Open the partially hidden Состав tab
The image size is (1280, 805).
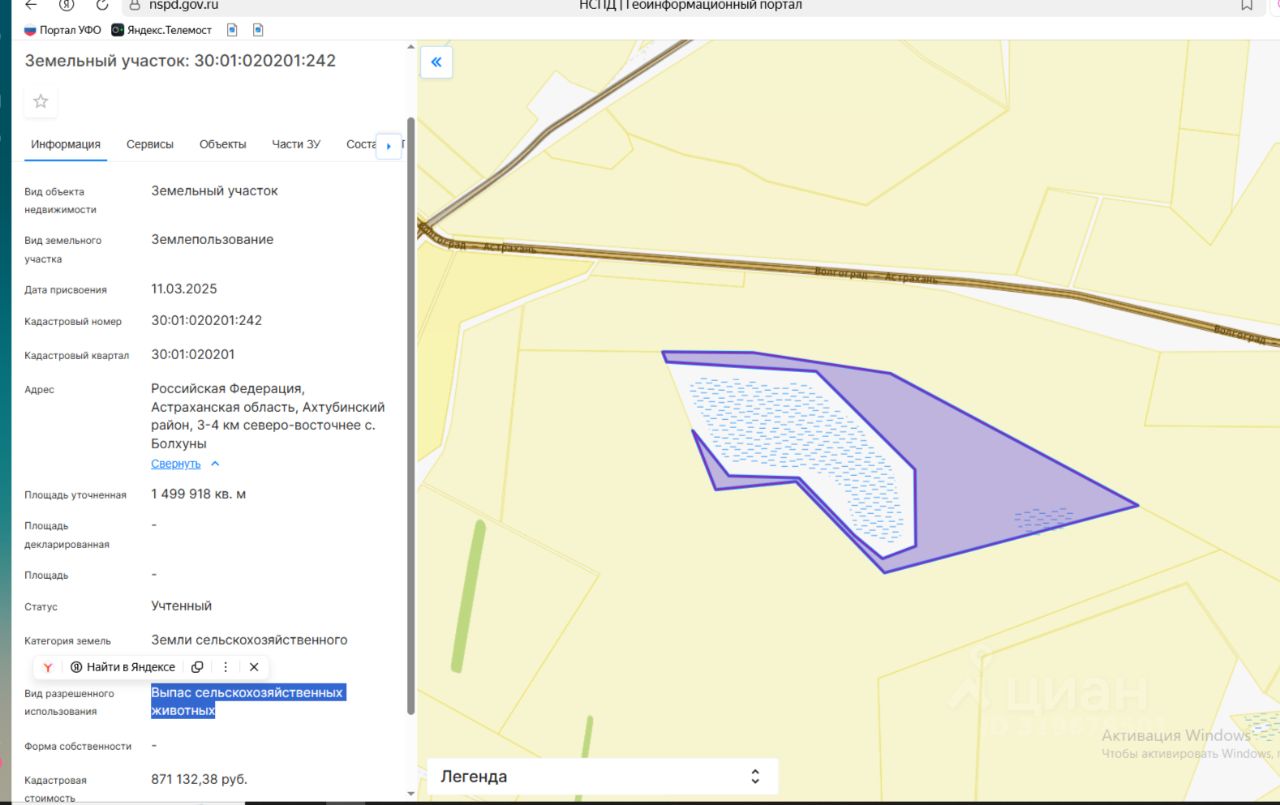point(360,144)
